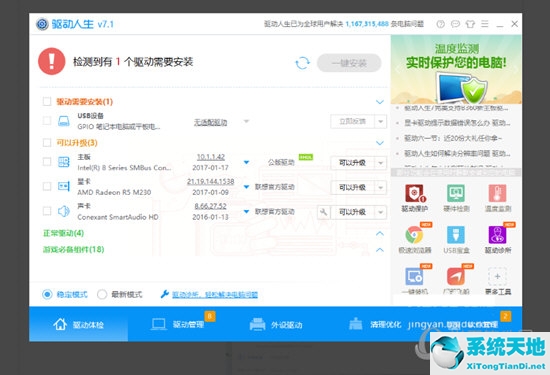Switch to the 驱动管理 tab
This screenshot has height=375, width=550.
click(178, 324)
